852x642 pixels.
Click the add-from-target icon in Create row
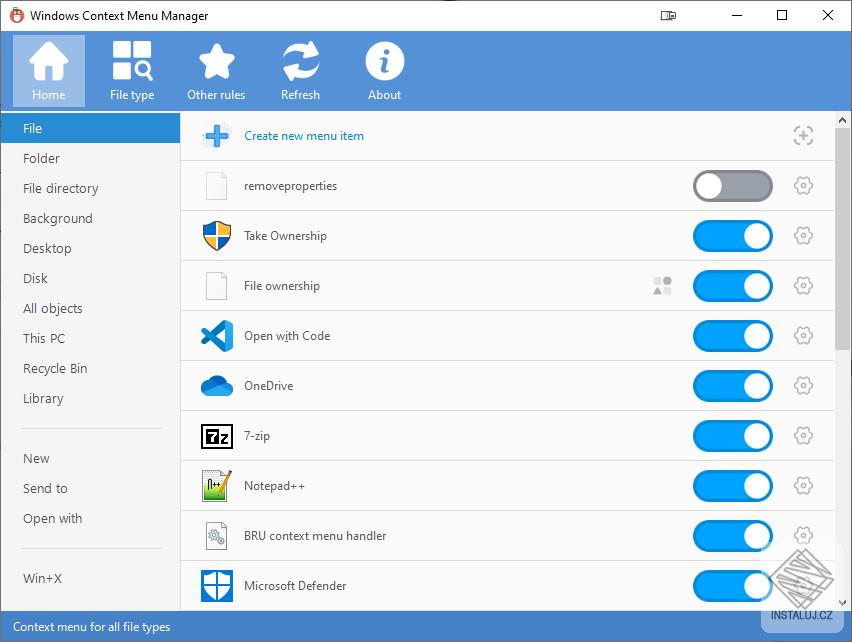tap(803, 136)
